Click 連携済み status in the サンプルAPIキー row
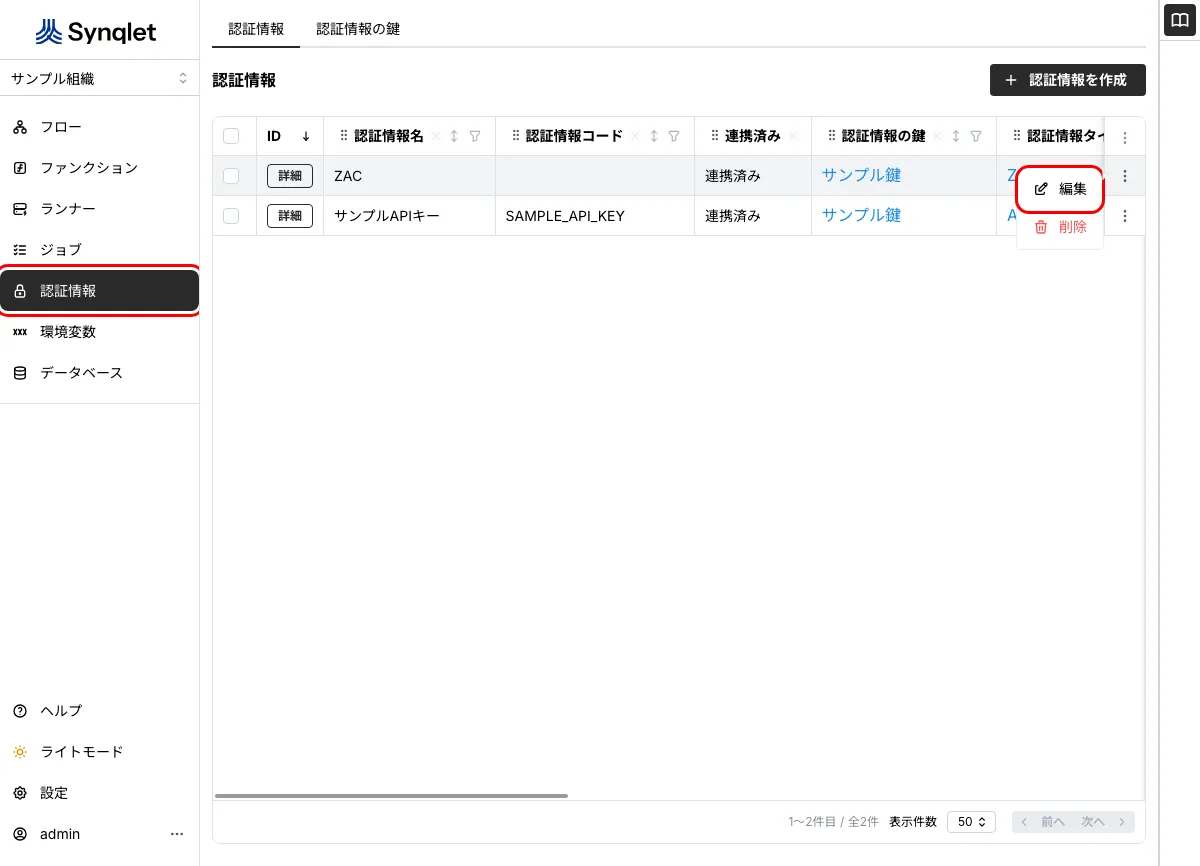Image resolution: width=1200 pixels, height=866 pixels. 733,215
